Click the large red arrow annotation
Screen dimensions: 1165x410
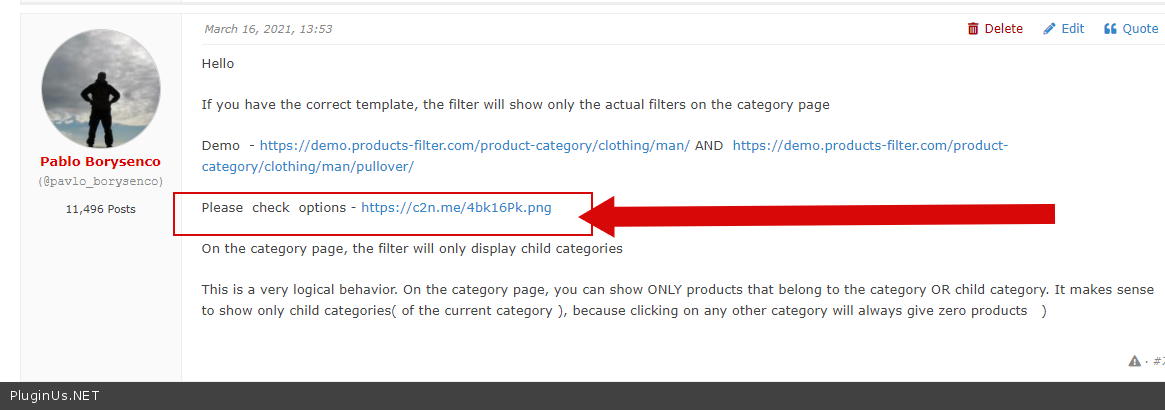820,215
